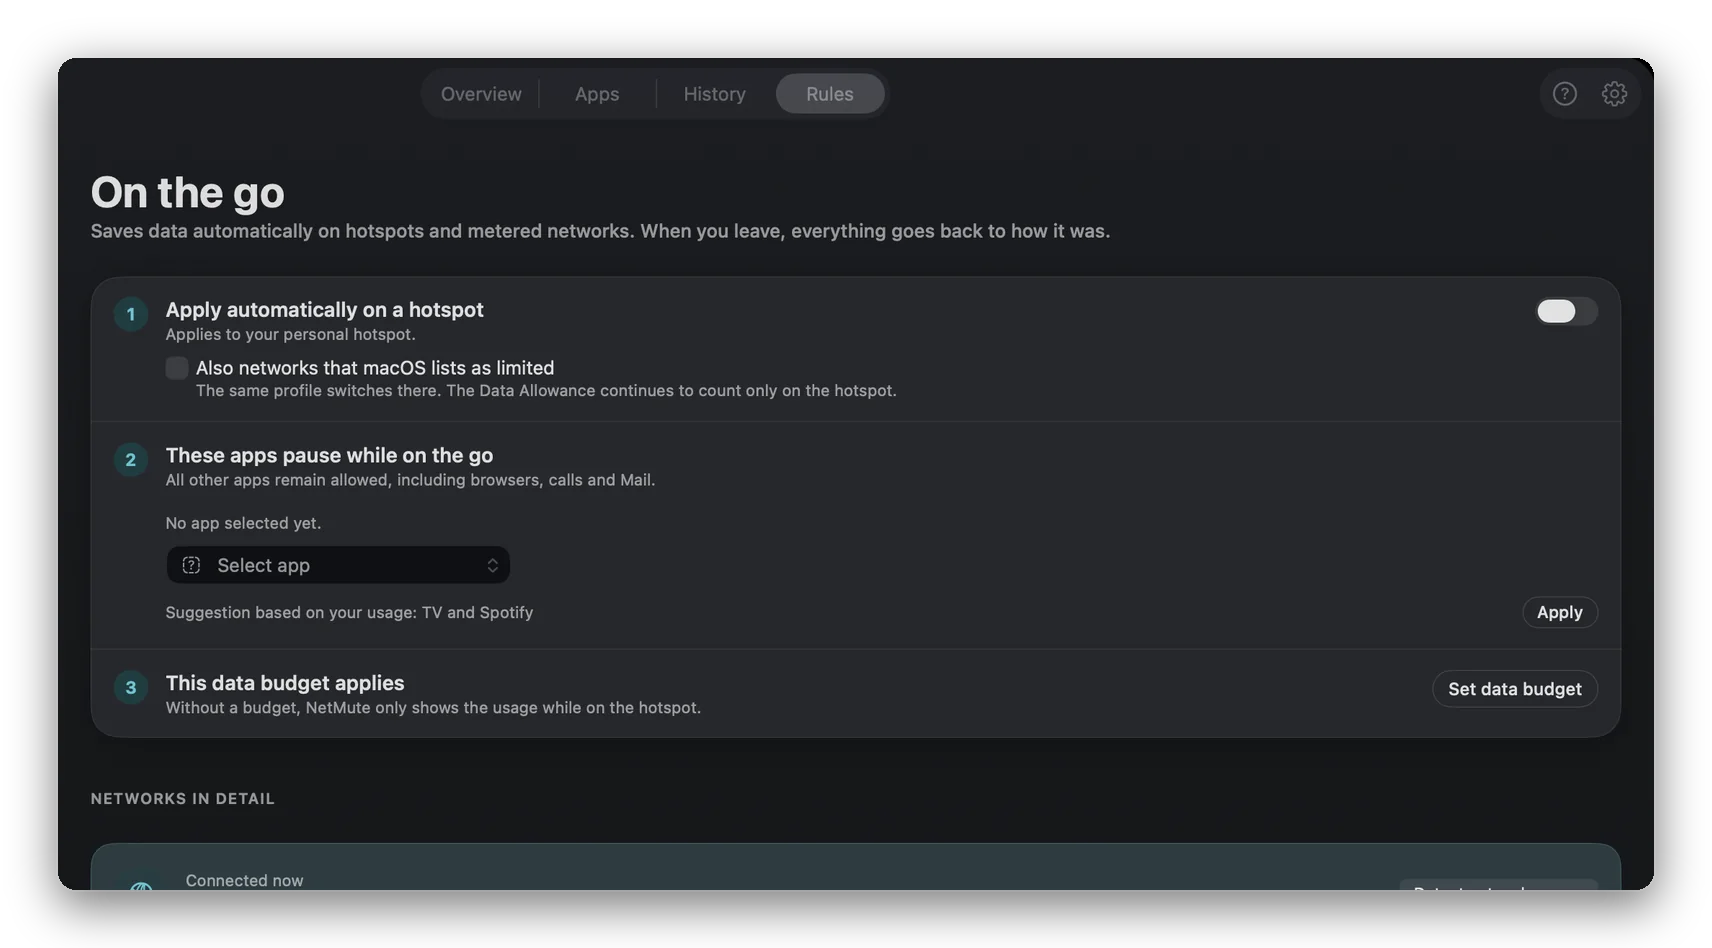Switch to the Overview tab
The image size is (1712, 948).
[481, 94]
